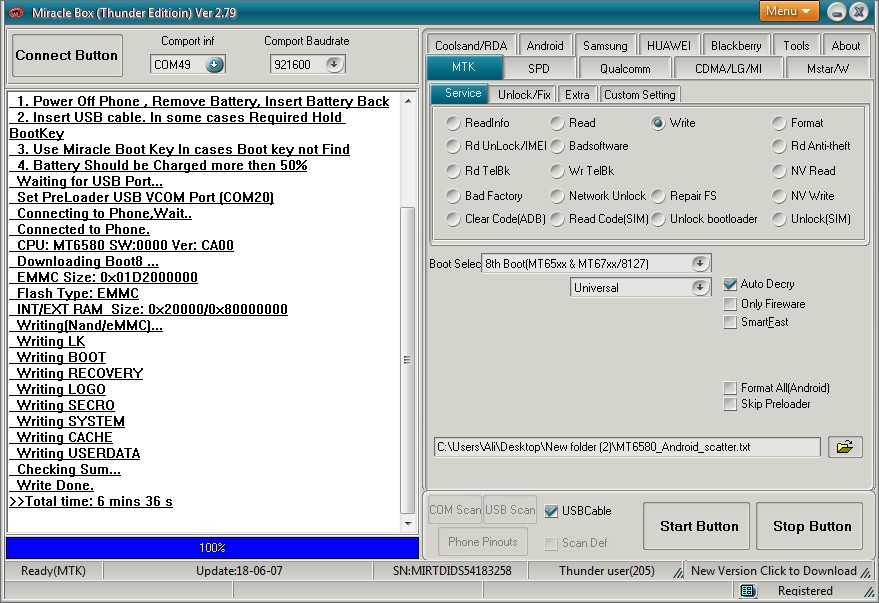Image resolution: width=879 pixels, height=603 pixels.
Task: Uncheck the Auto Decry checkbox
Action: click(730, 285)
